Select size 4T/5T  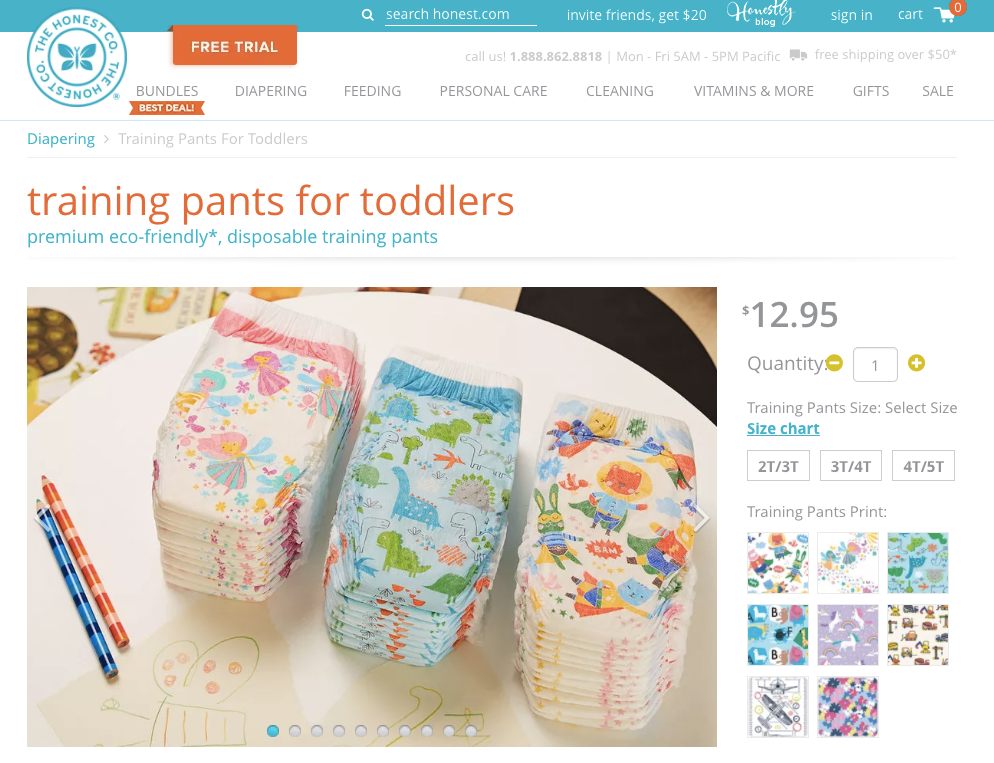[x=923, y=466]
